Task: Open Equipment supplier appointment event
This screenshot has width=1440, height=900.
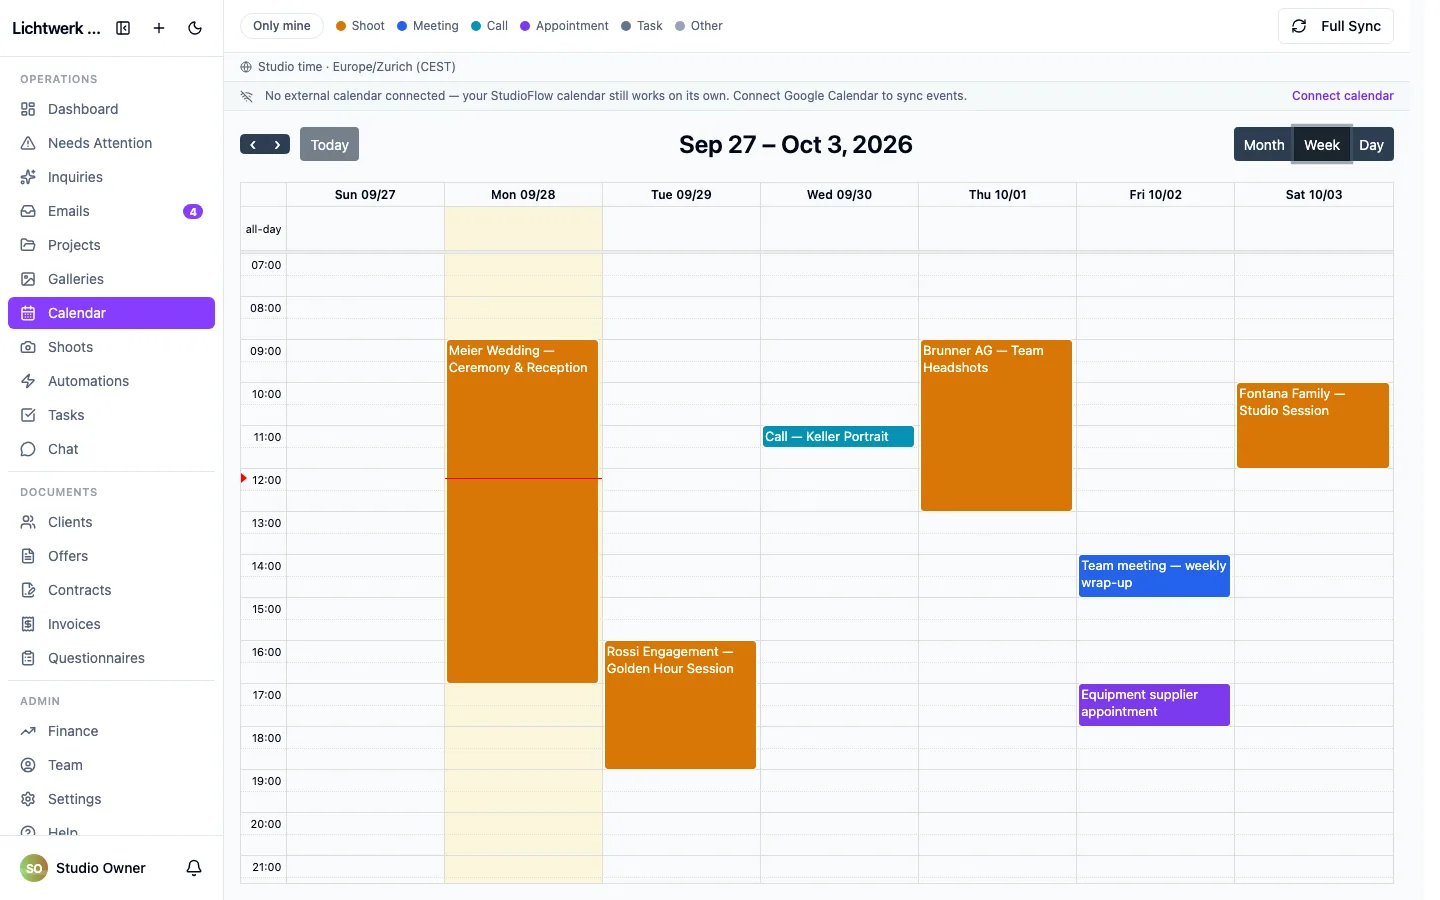Action: [x=1154, y=705]
